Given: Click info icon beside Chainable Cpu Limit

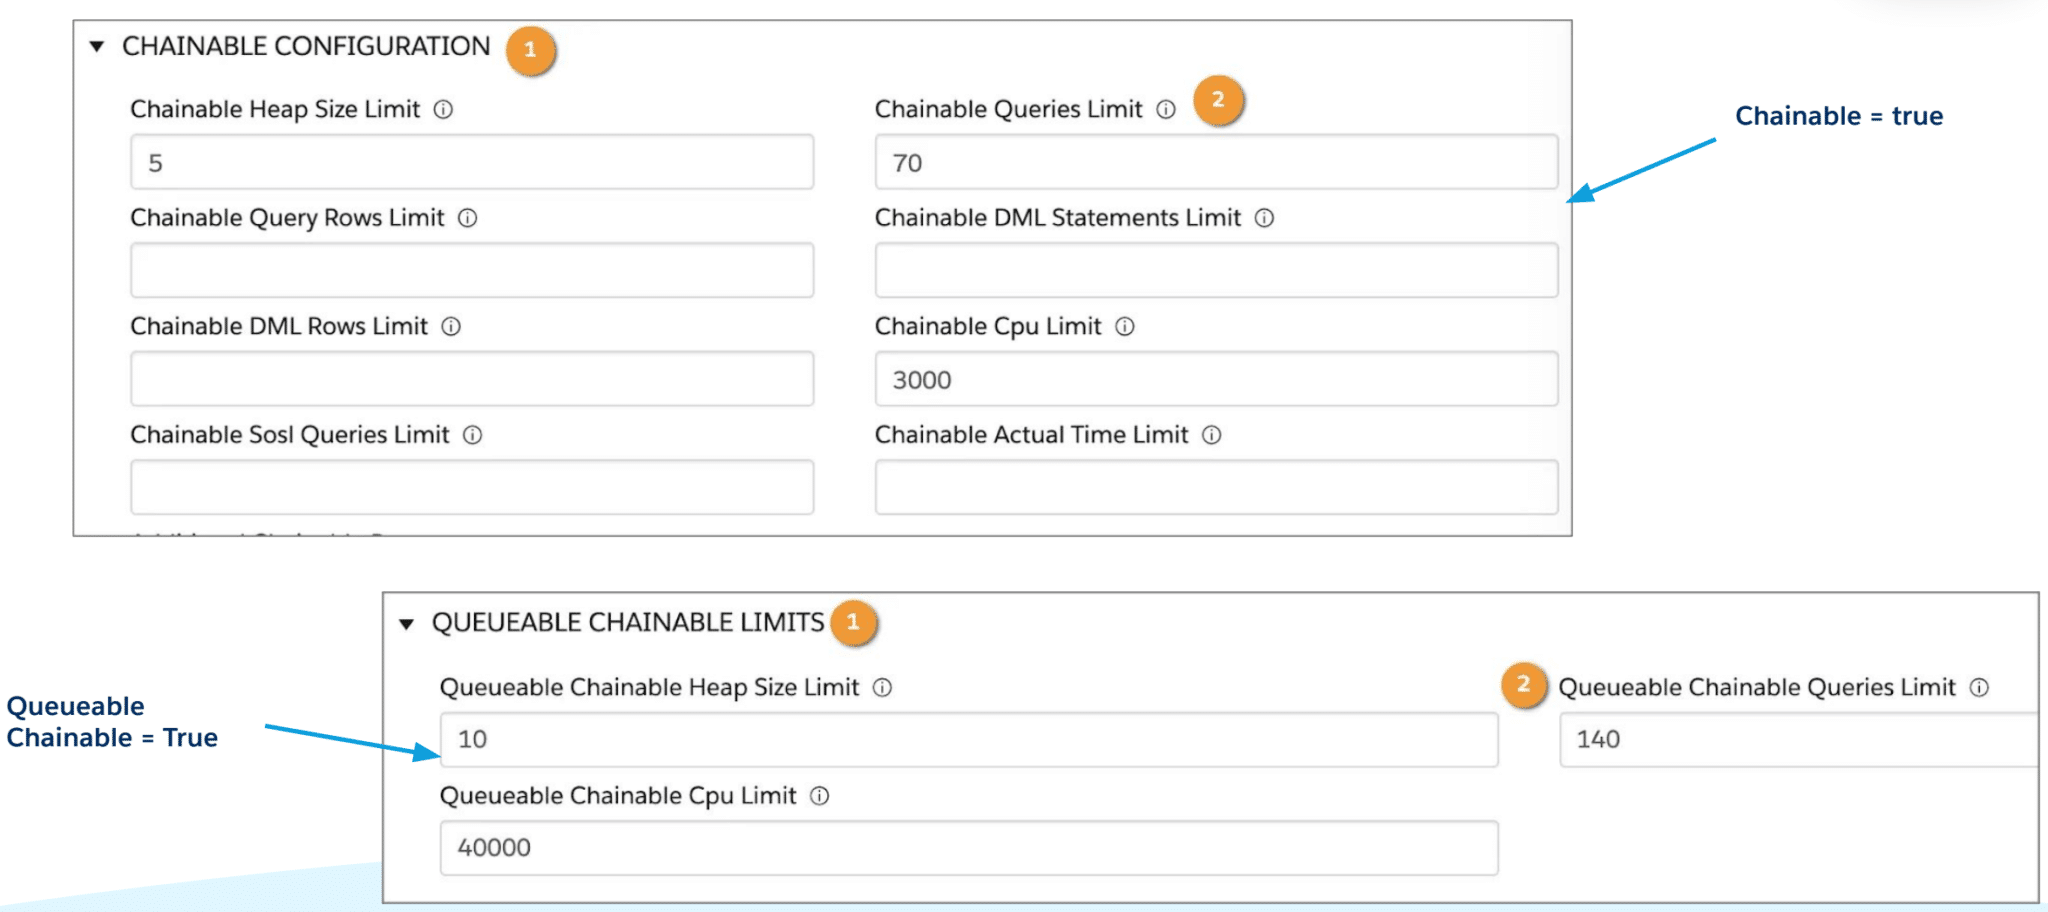Looking at the screenshot, I should 1125,327.
